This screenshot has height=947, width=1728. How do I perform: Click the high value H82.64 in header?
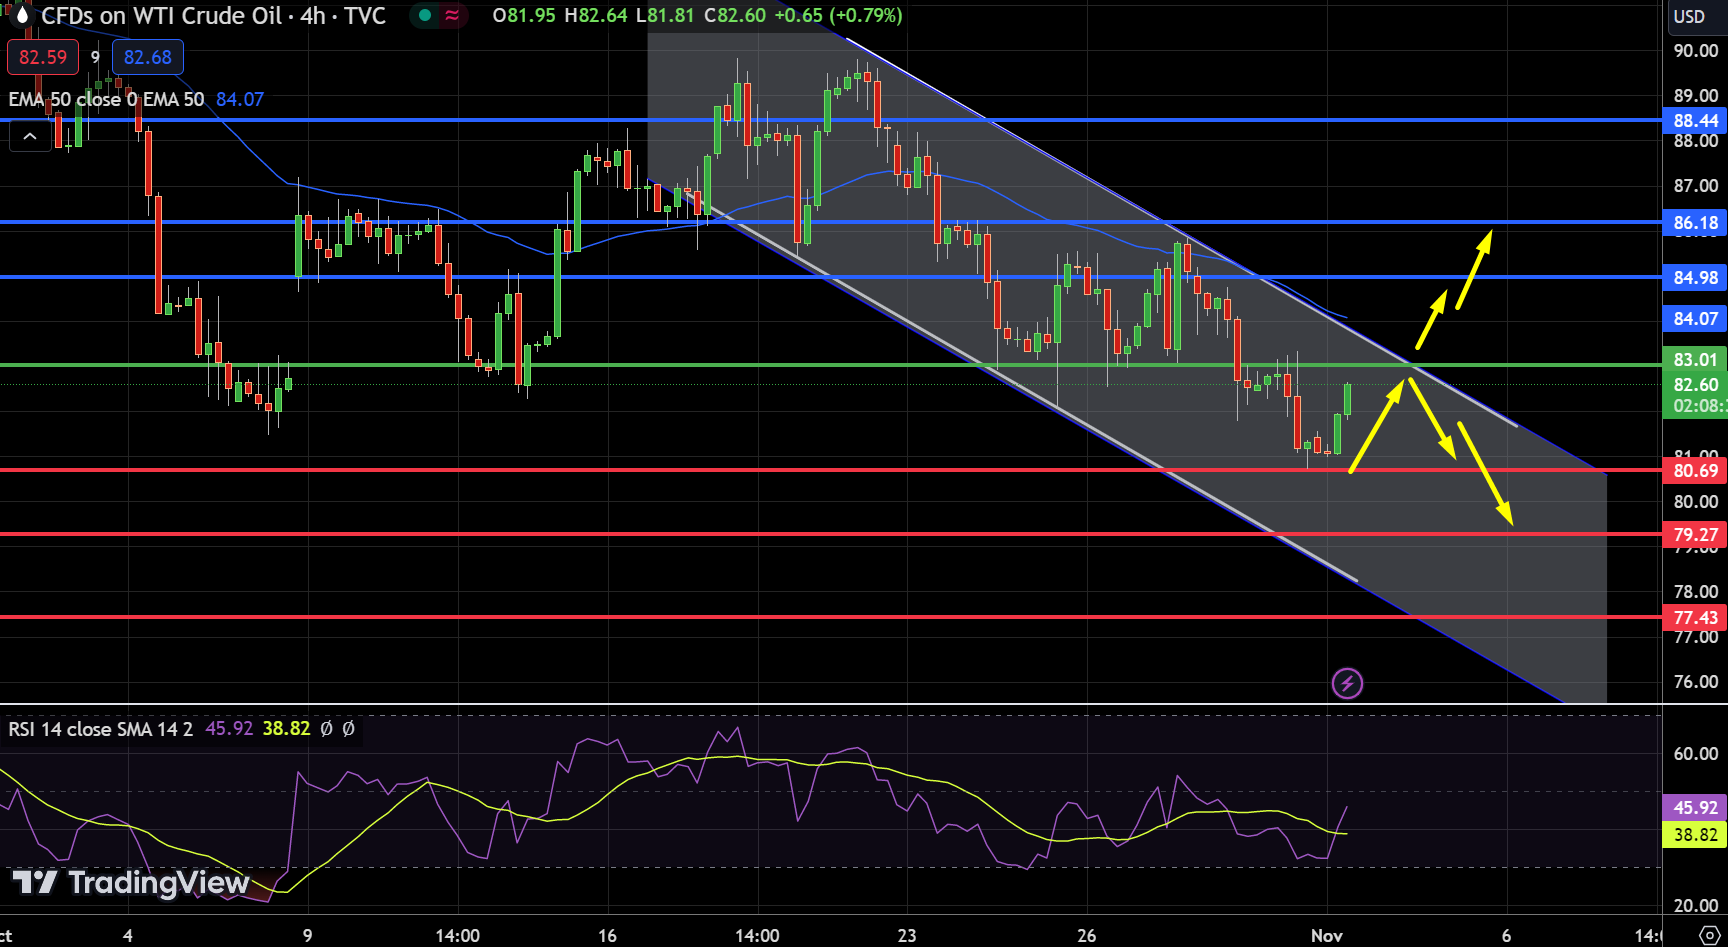596,16
